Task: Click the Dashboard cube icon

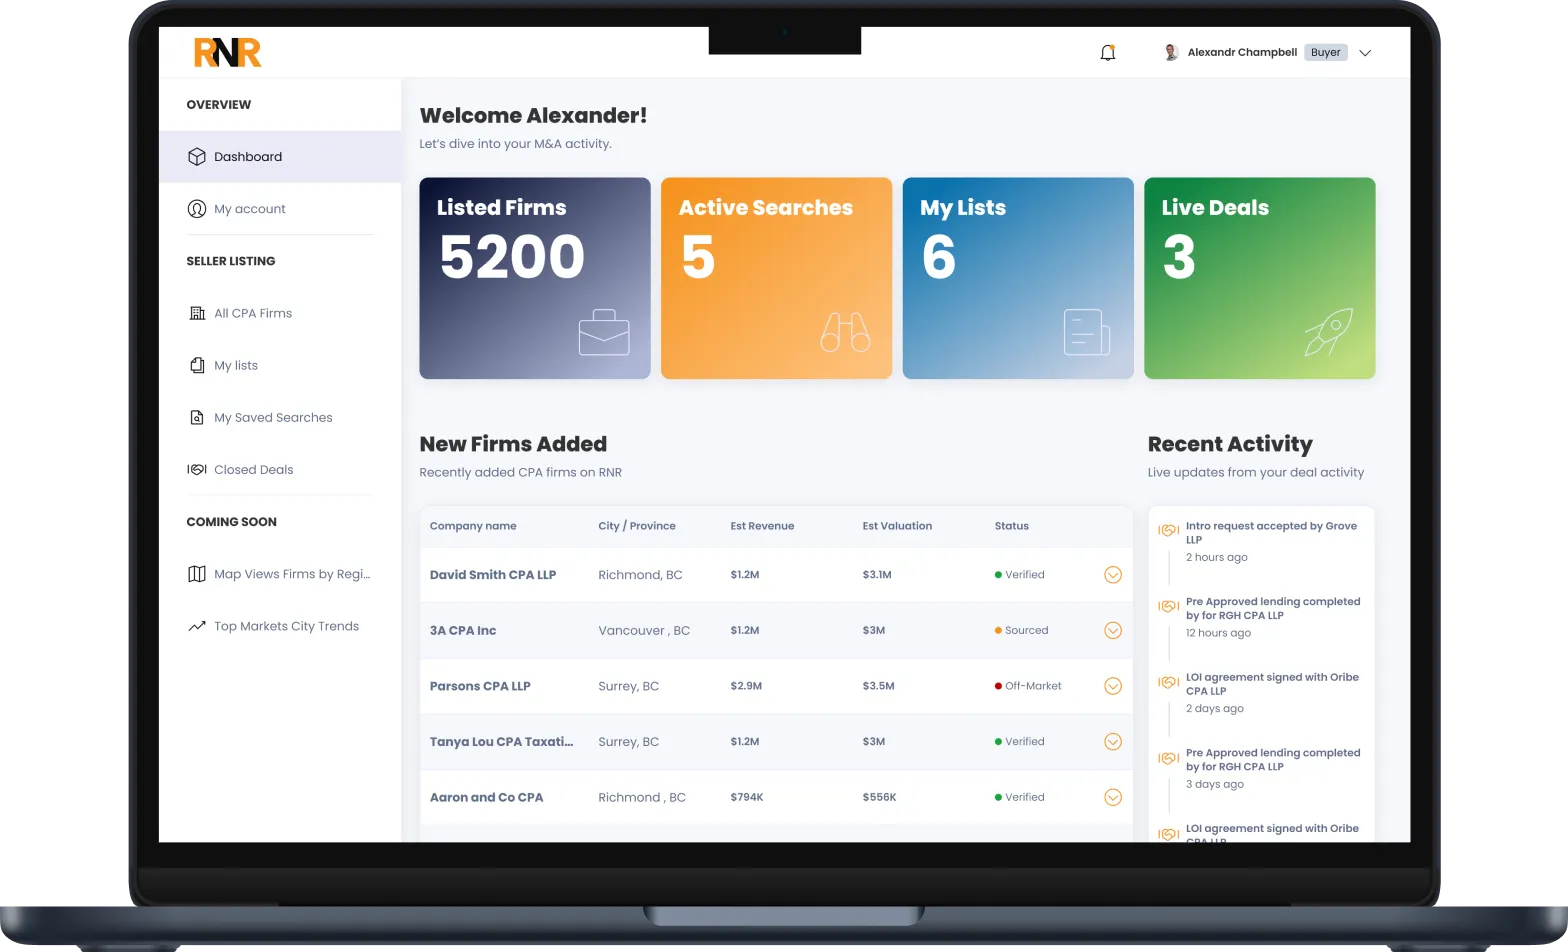Action: 197,157
